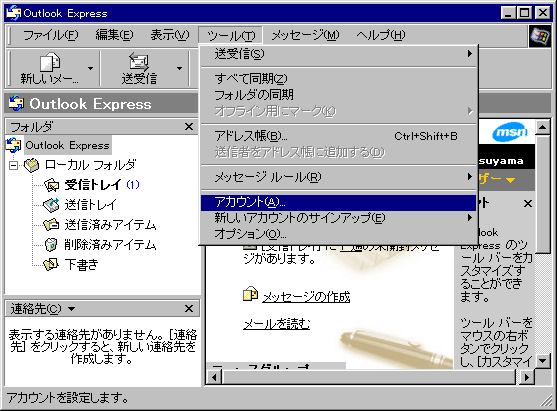Image resolution: width=557 pixels, height=411 pixels.
Task: Select アカウント(A)... in the Tools menu
Action: point(339,202)
